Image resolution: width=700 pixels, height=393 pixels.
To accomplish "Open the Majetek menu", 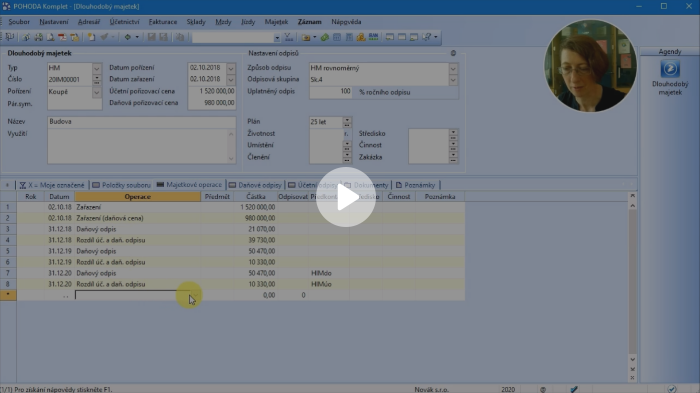I will point(276,21).
